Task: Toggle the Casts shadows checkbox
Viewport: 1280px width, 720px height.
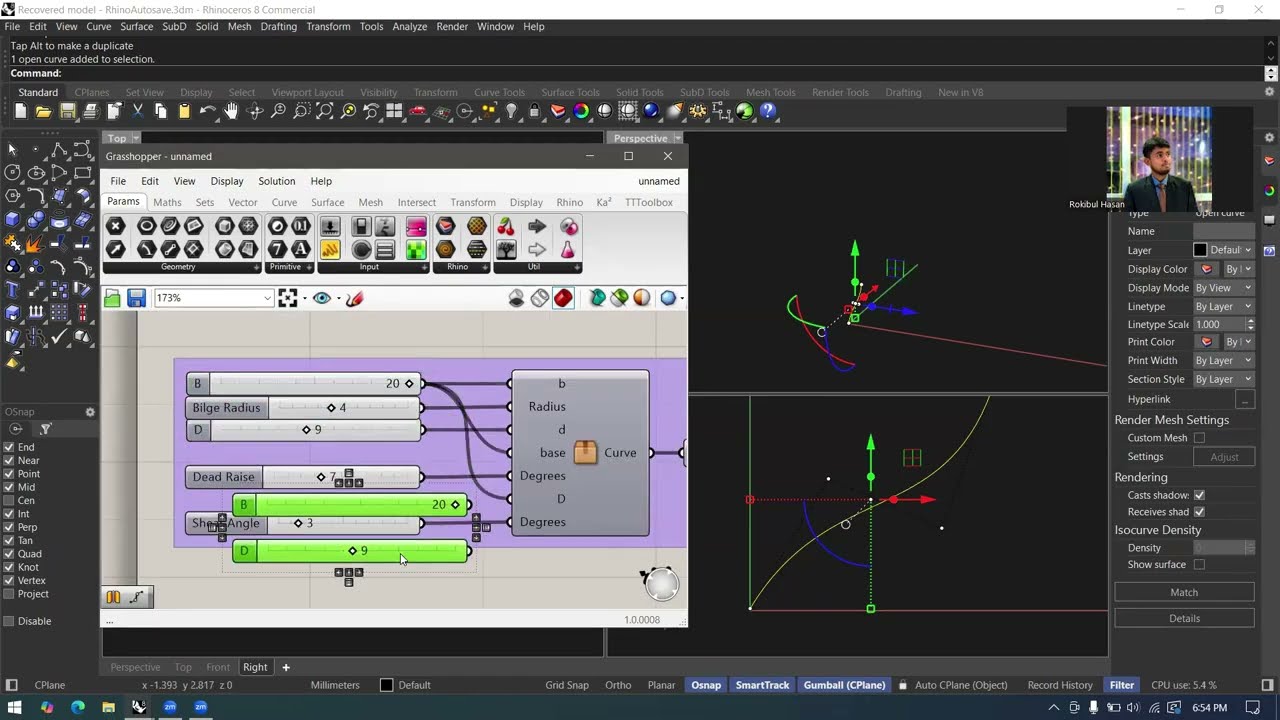Action: coord(1199,495)
